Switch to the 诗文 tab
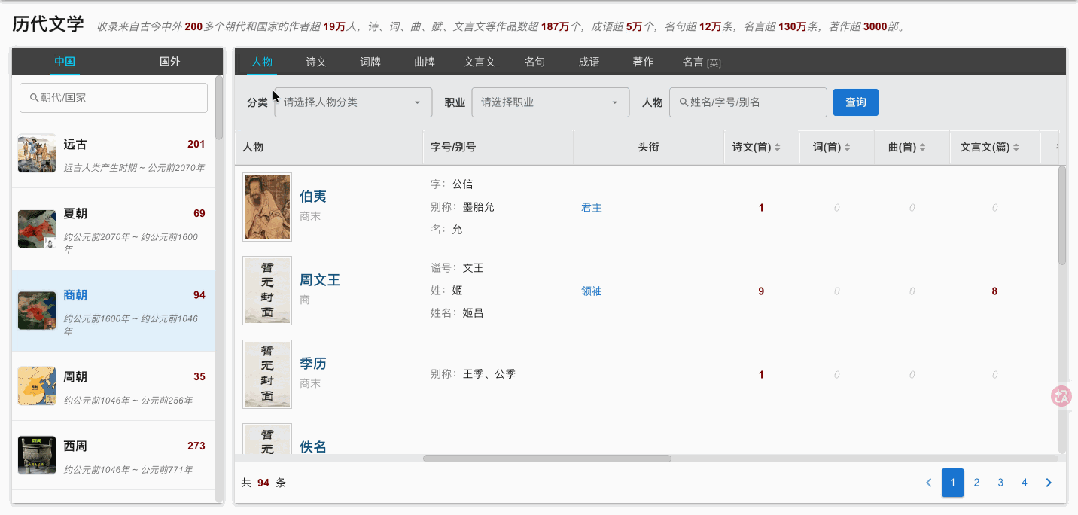Image resolution: width=1078 pixels, height=515 pixels. click(x=316, y=61)
